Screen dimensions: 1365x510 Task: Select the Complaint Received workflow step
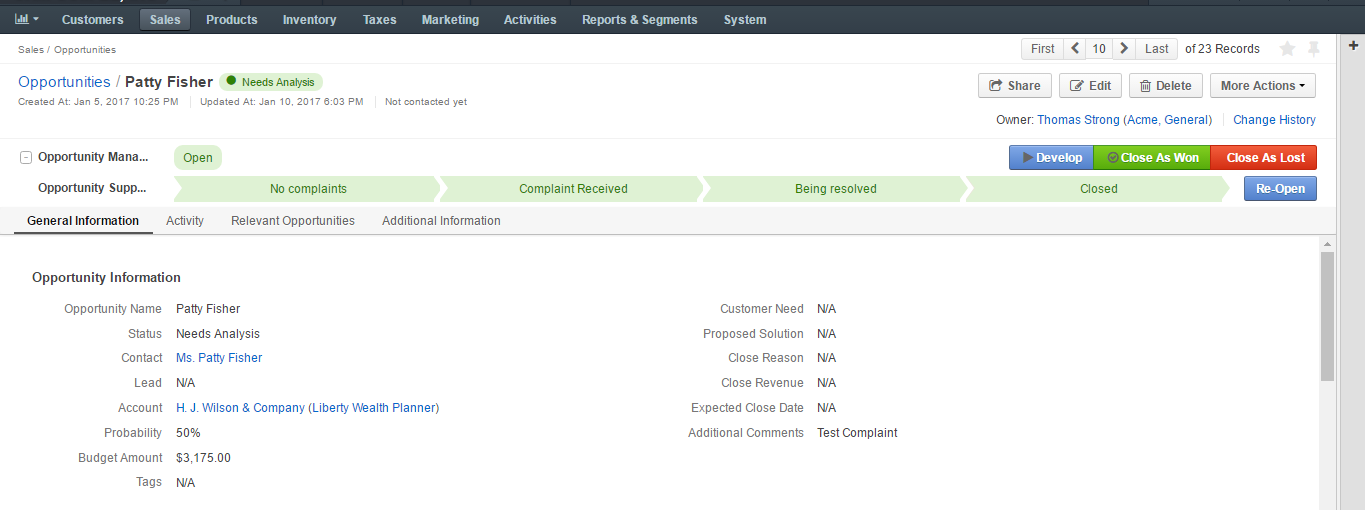pyautogui.click(x=573, y=188)
